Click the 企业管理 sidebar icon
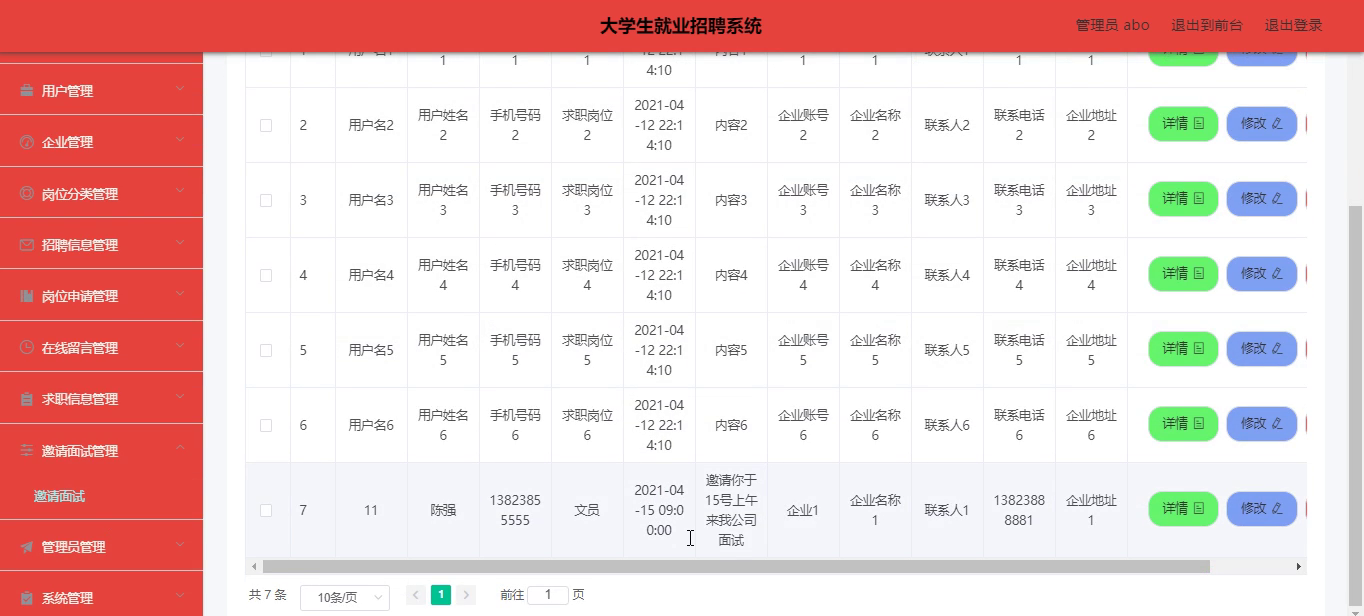 point(27,142)
